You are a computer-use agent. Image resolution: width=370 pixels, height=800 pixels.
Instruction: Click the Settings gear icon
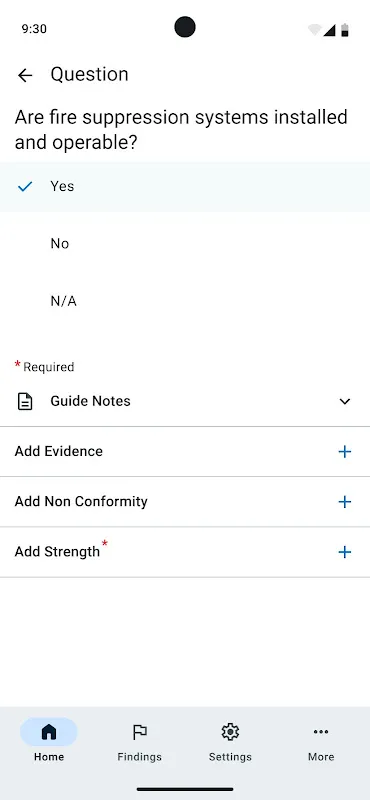click(x=230, y=732)
